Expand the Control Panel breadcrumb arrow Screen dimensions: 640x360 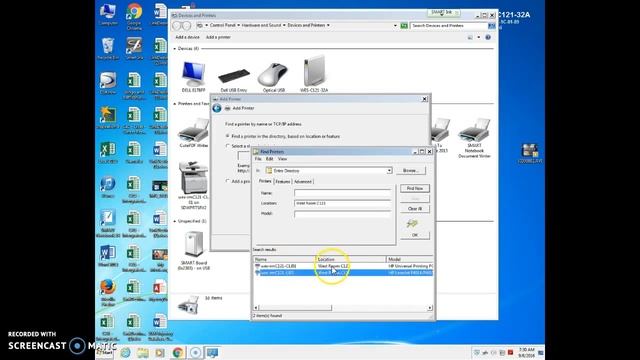[x=239, y=25]
